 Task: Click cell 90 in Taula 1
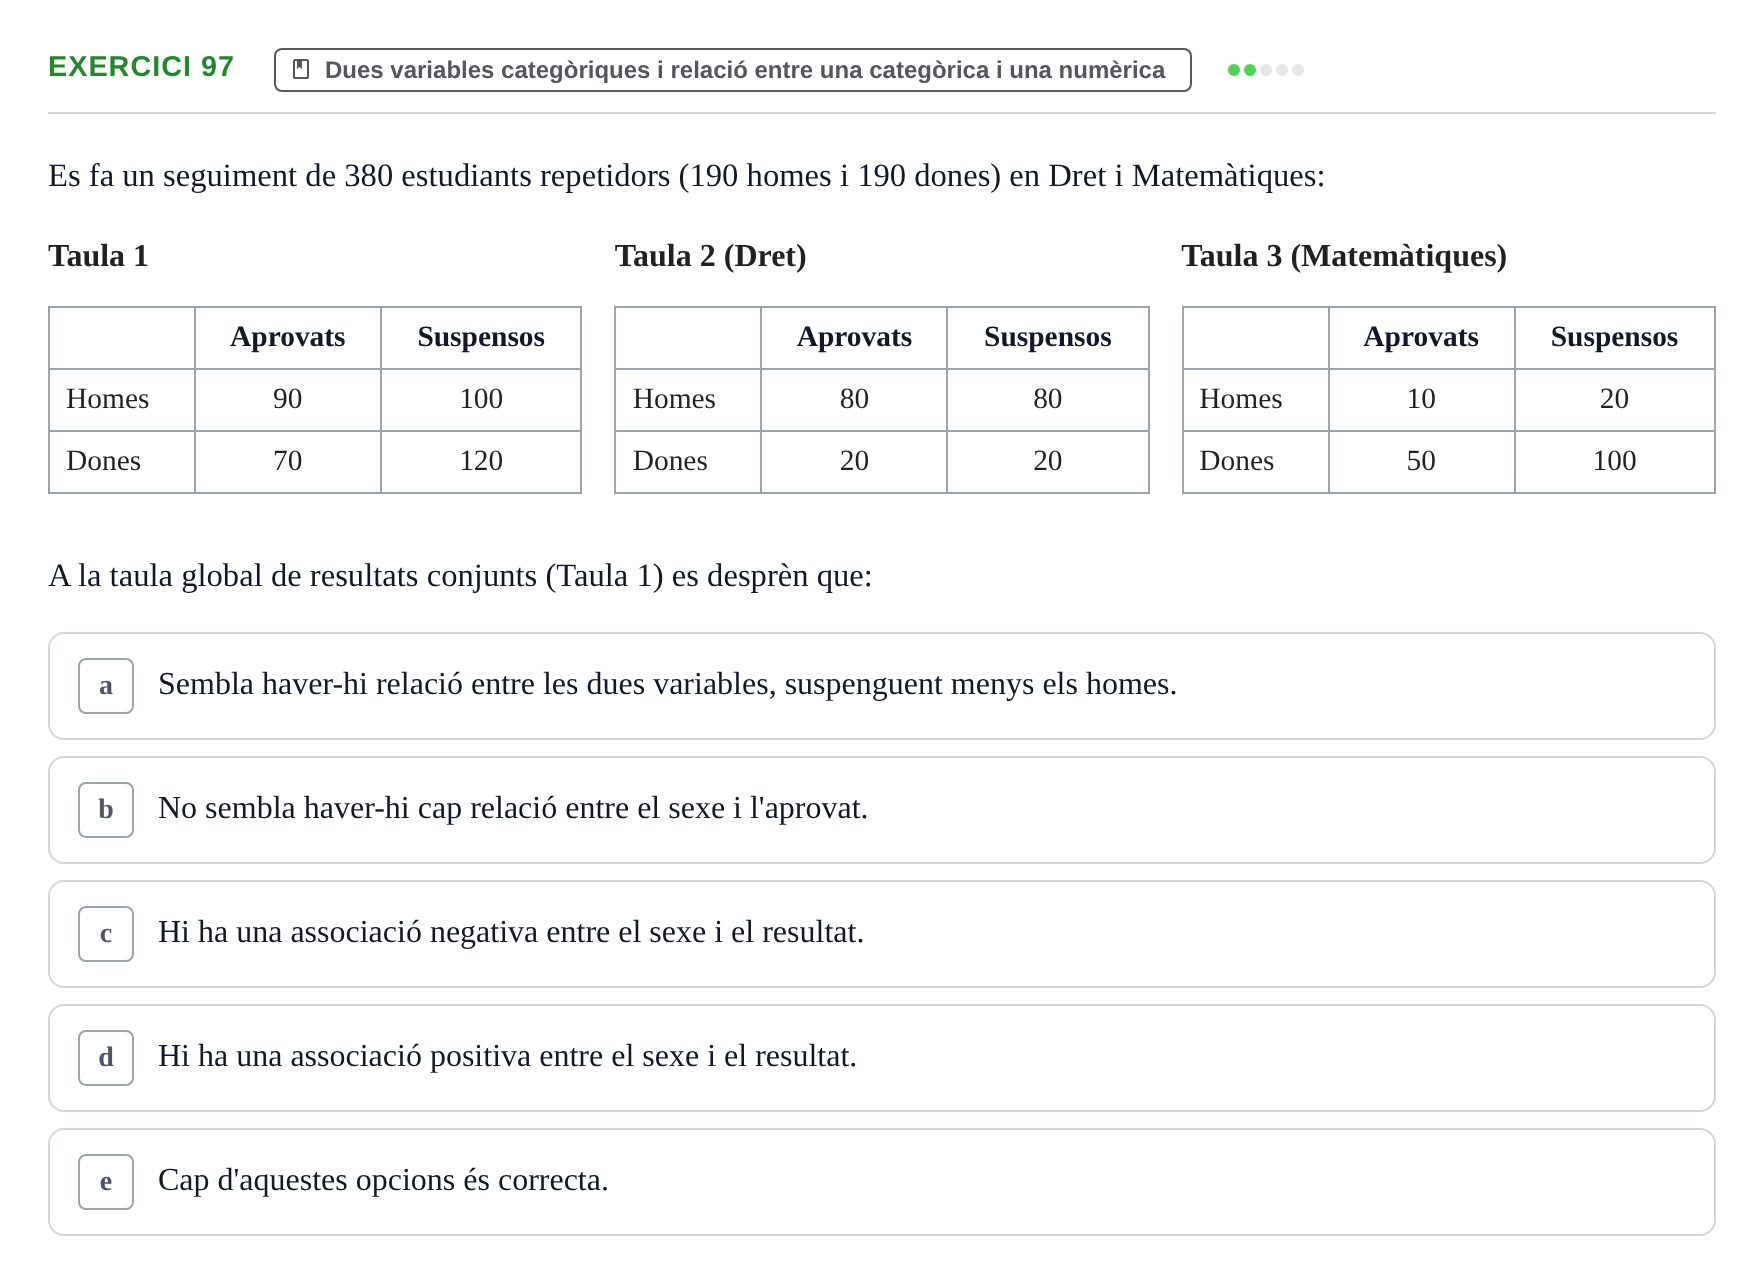[x=288, y=399]
